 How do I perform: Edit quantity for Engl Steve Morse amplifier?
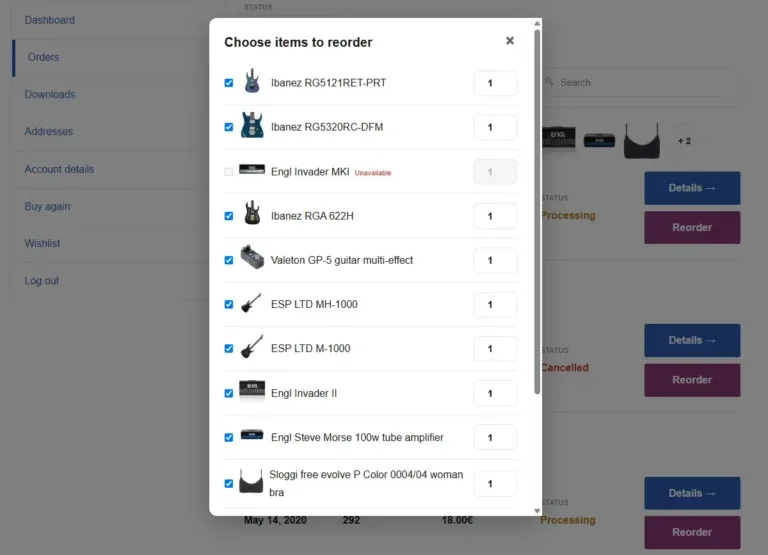click(495, 437)
